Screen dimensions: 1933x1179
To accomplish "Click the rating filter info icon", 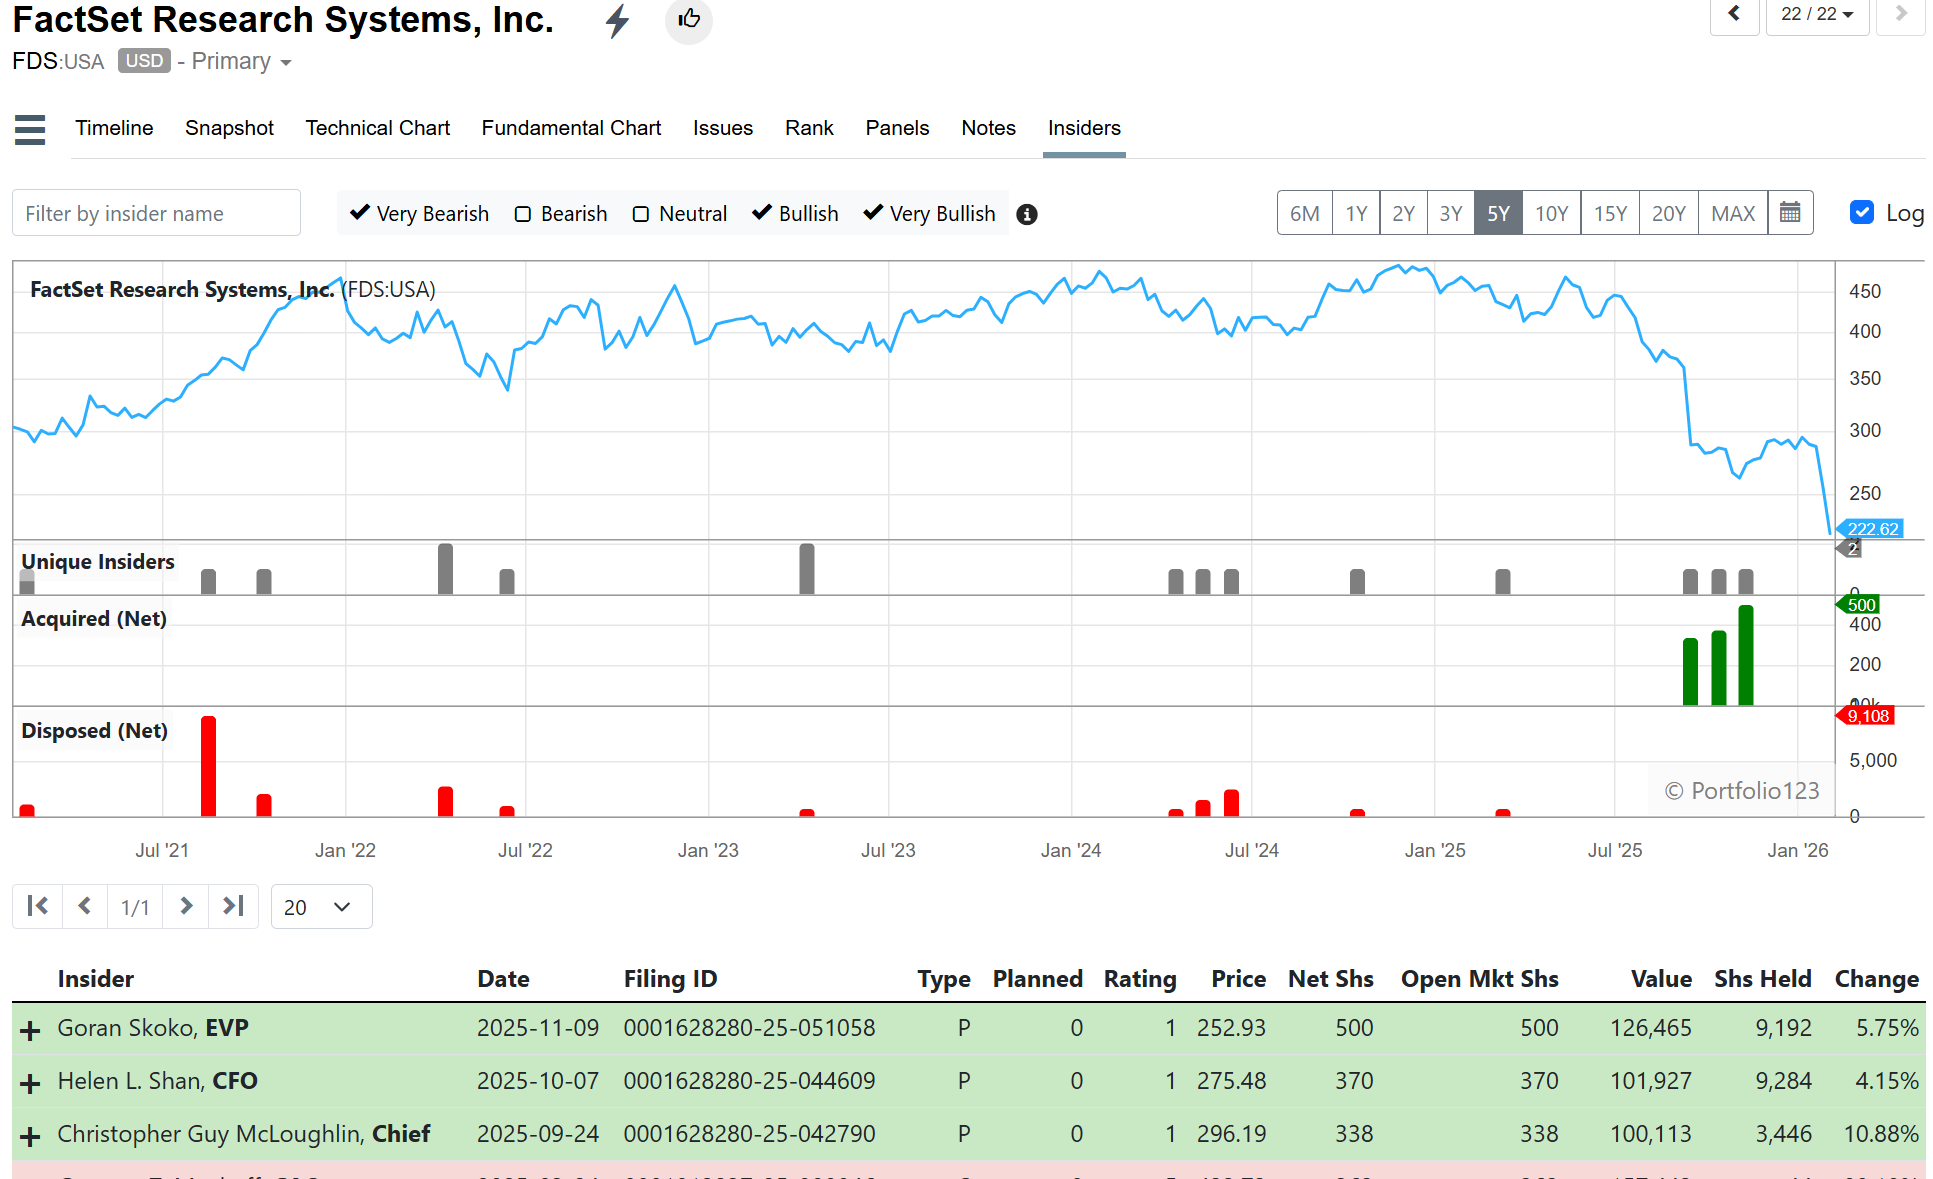I will click(1026, 214).
